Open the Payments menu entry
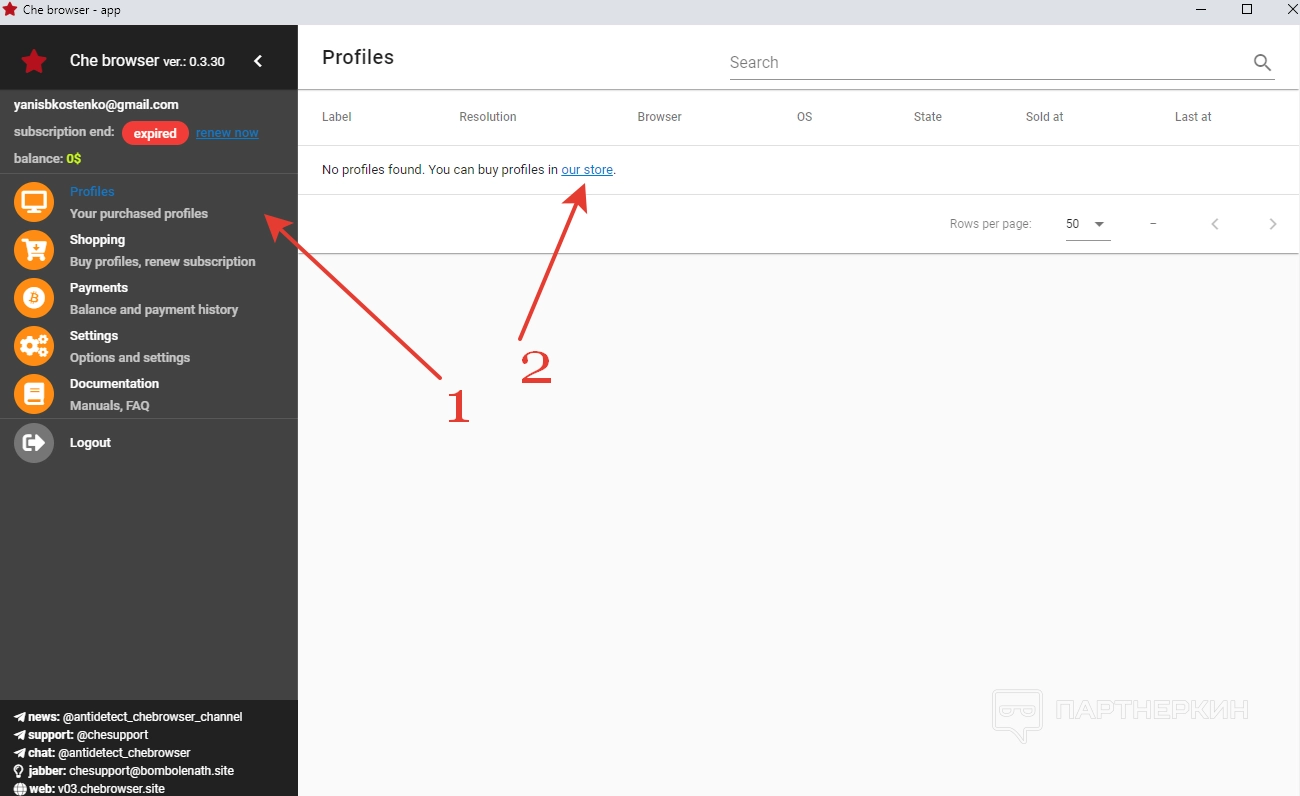The image size is (1300, 796). point(99,288)
